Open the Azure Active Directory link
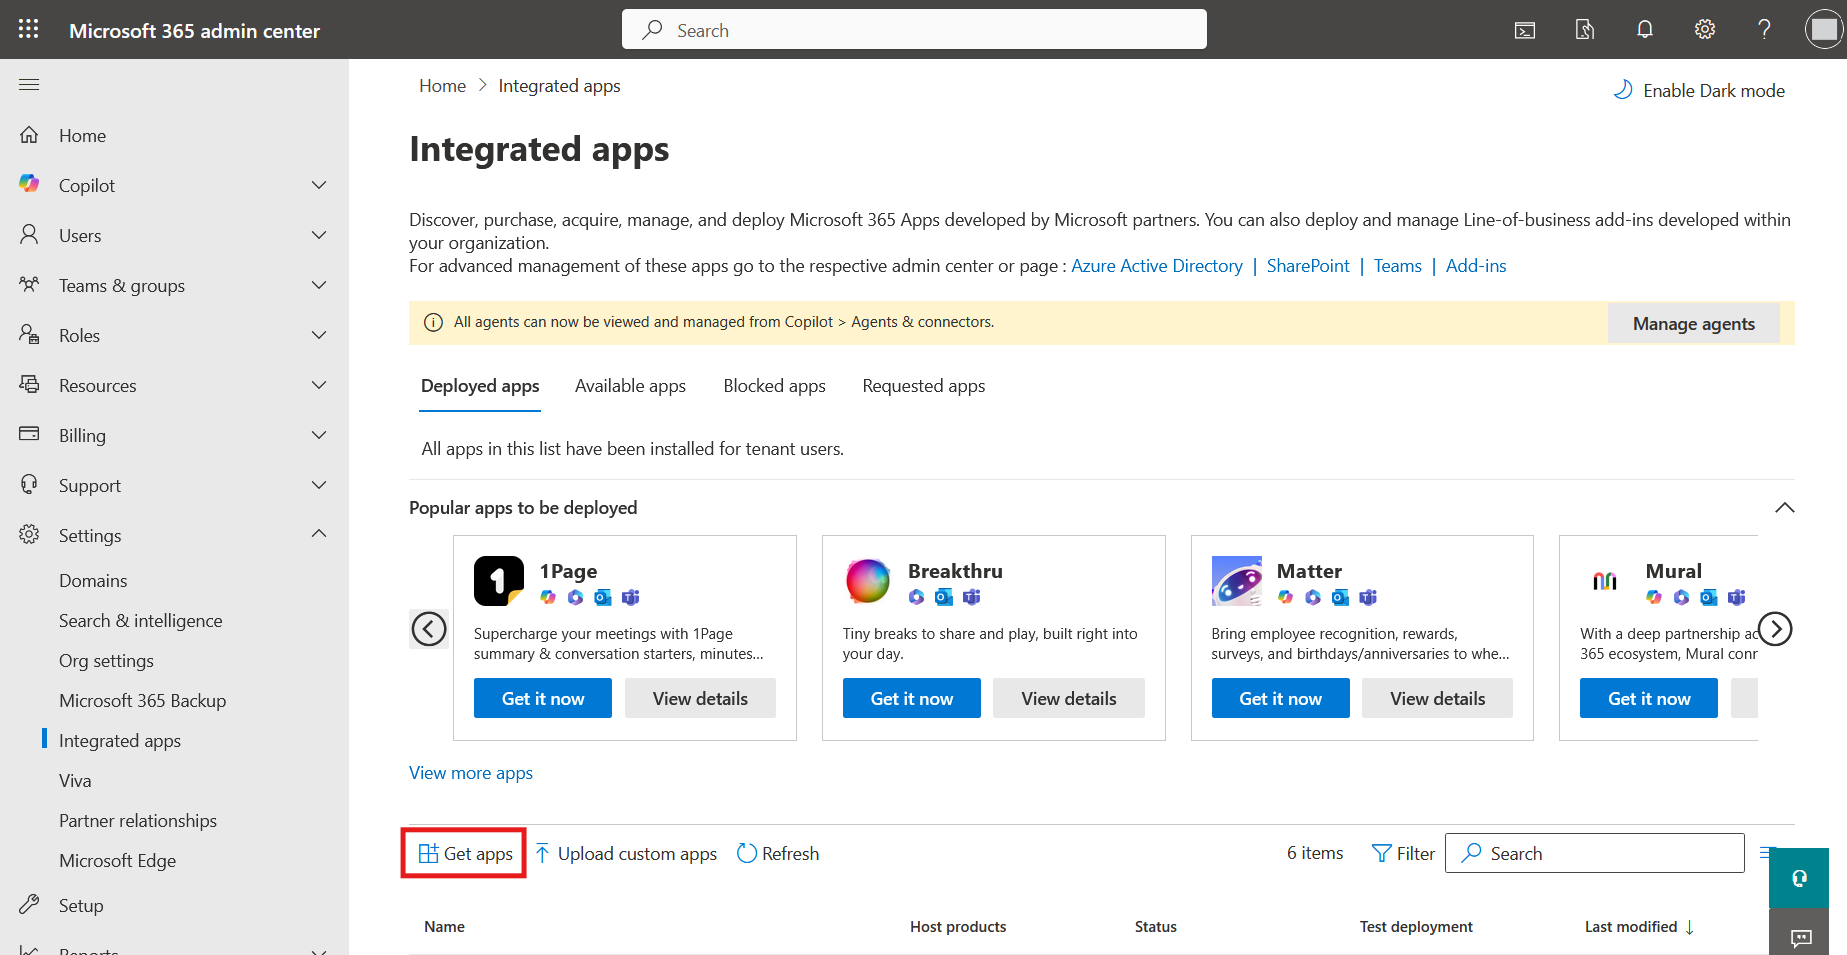1847x955 pixels. (1156, 266)
